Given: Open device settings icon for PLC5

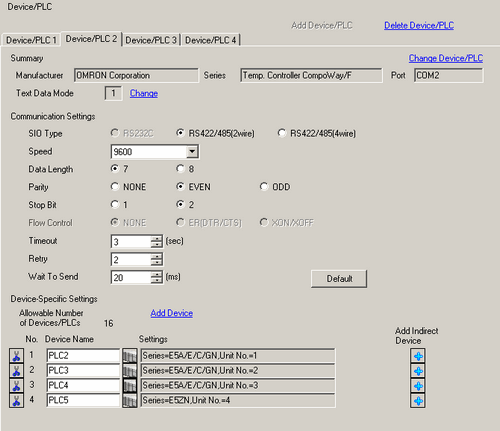Looking at the screenshot, I should point(130,400).
